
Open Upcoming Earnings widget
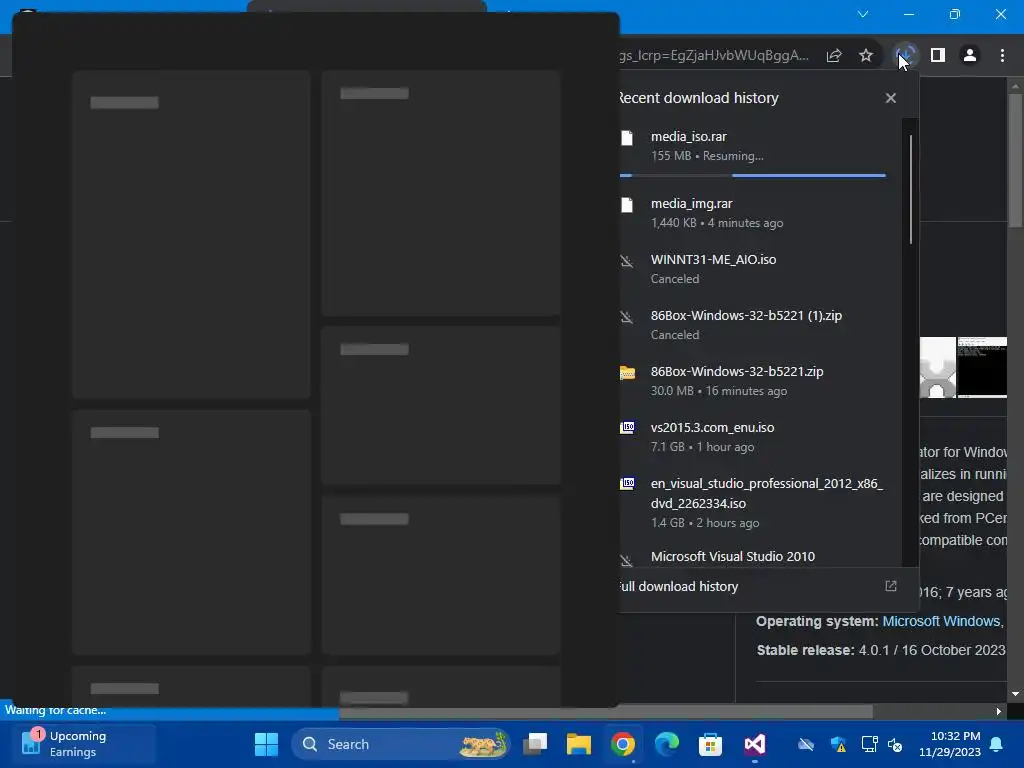point(82,744)
